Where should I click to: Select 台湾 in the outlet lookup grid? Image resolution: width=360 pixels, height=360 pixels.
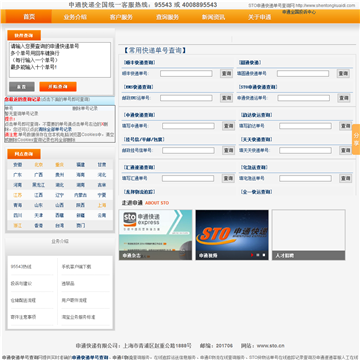coord(60,226)
